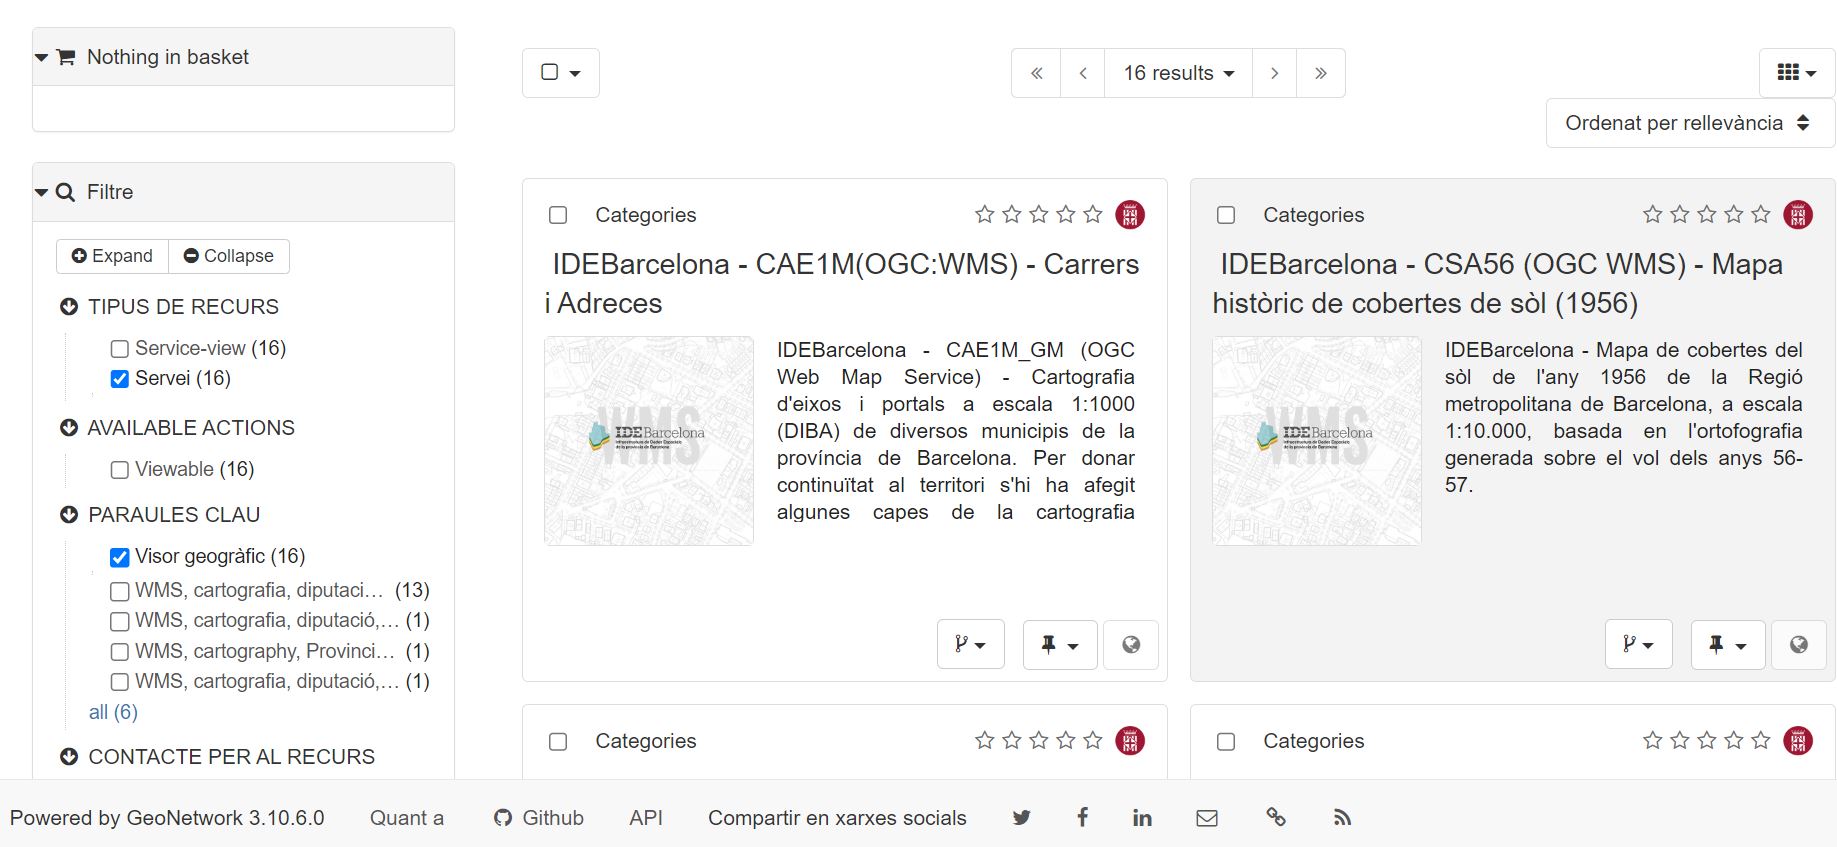Go to first results page
Viewport: 1837px width, 847px height.
(x=1037, y=73)
